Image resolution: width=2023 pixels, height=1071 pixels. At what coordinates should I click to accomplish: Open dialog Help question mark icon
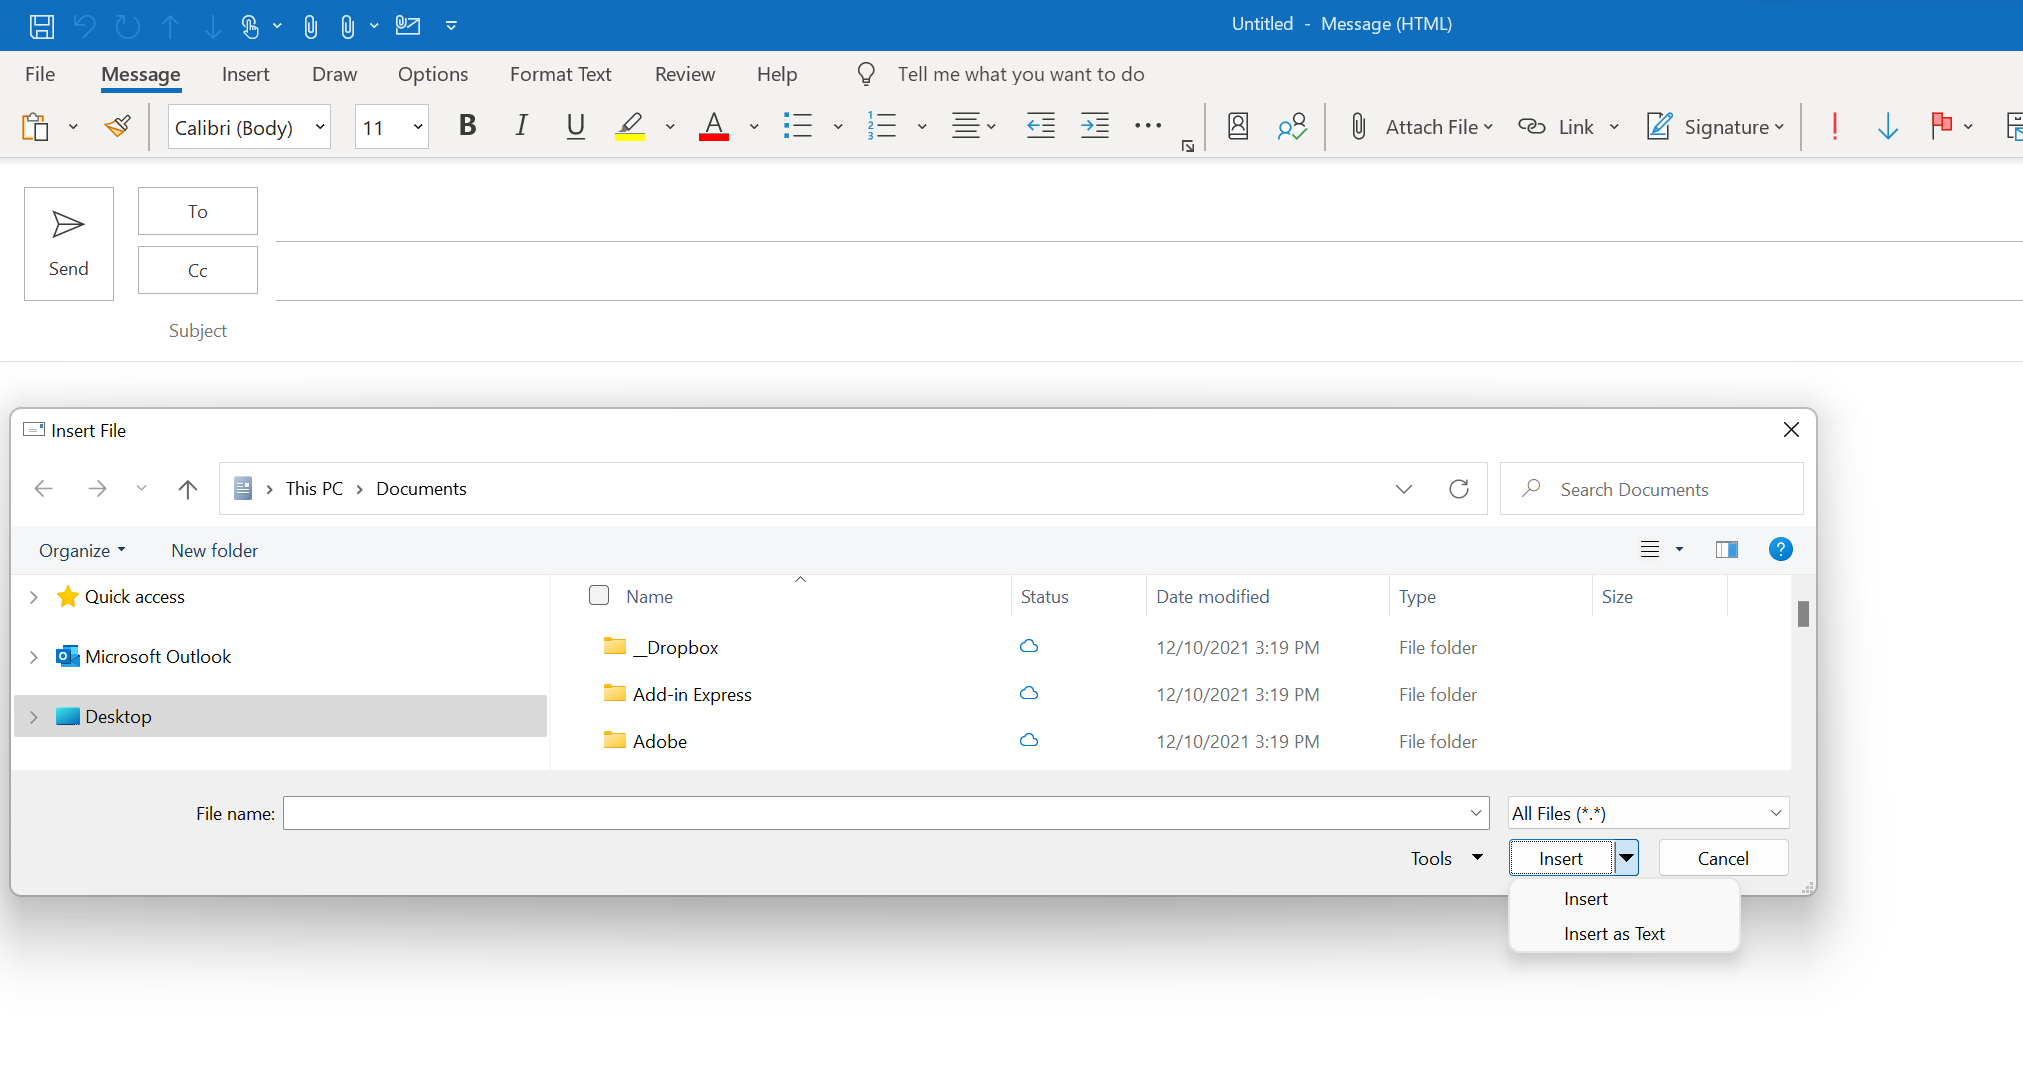click(x=1780, y=549)
